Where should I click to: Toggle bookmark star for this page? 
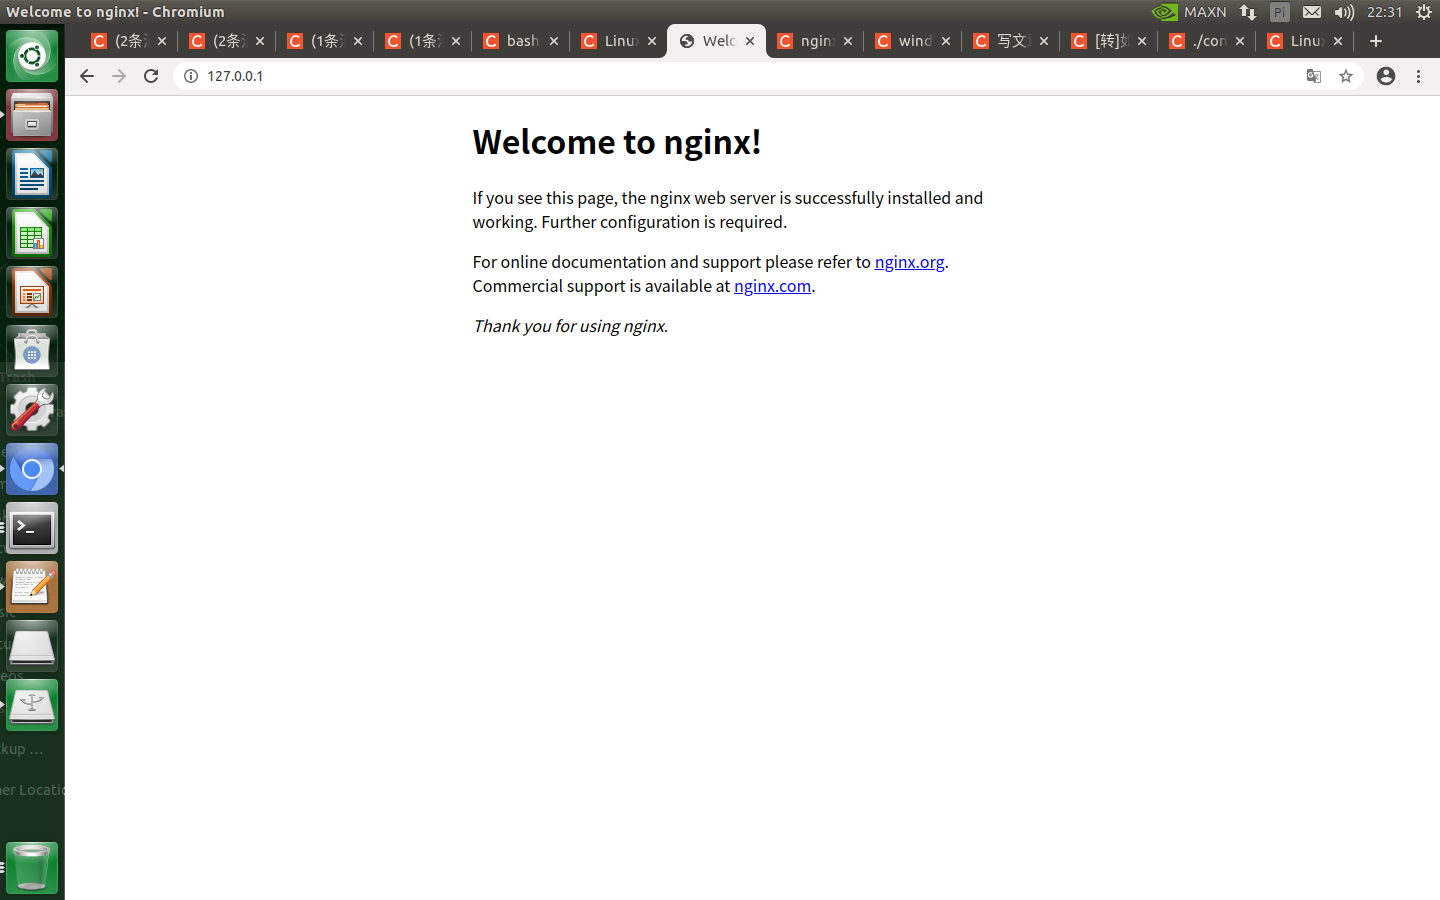(1345, 75)
